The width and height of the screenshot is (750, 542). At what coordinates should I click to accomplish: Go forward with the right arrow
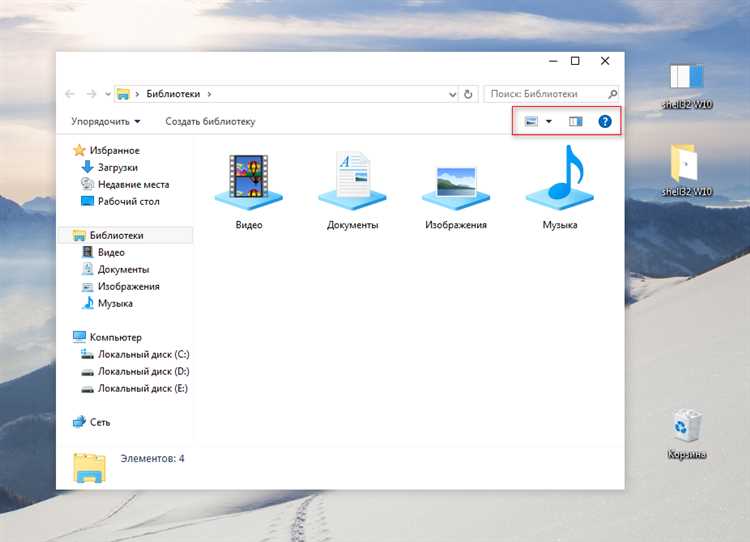click(x=91, y=94)
